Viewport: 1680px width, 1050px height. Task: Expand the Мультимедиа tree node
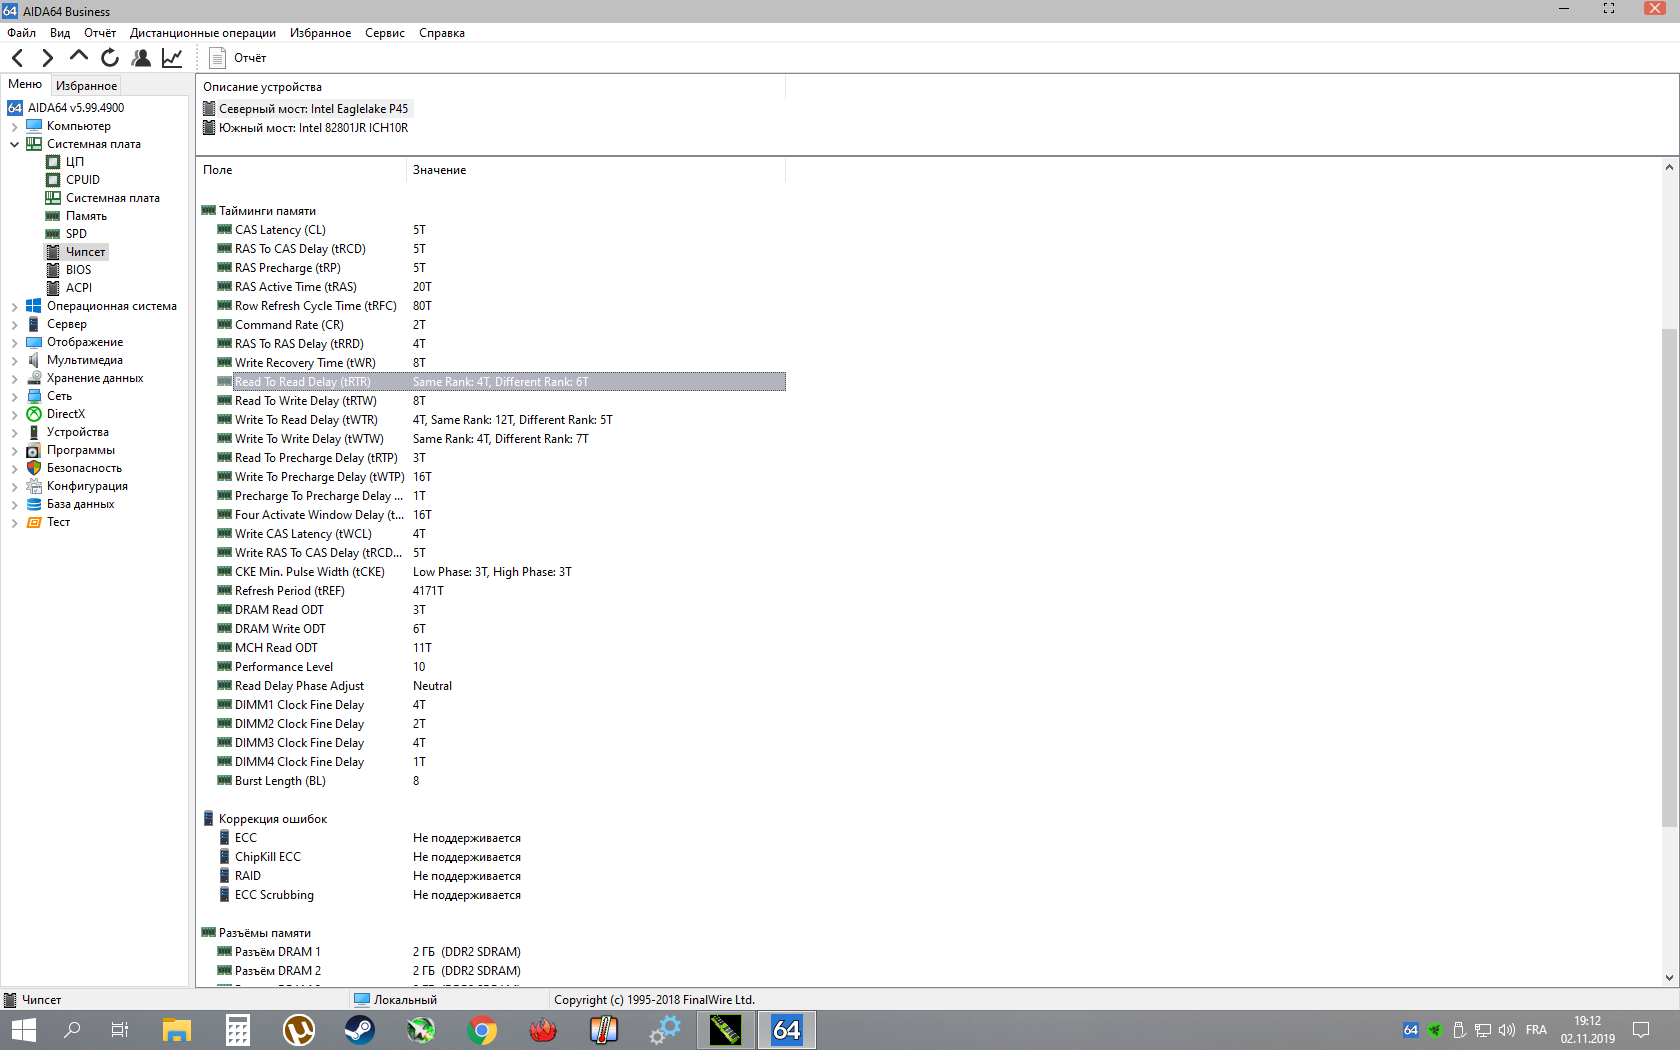[15, 360]
